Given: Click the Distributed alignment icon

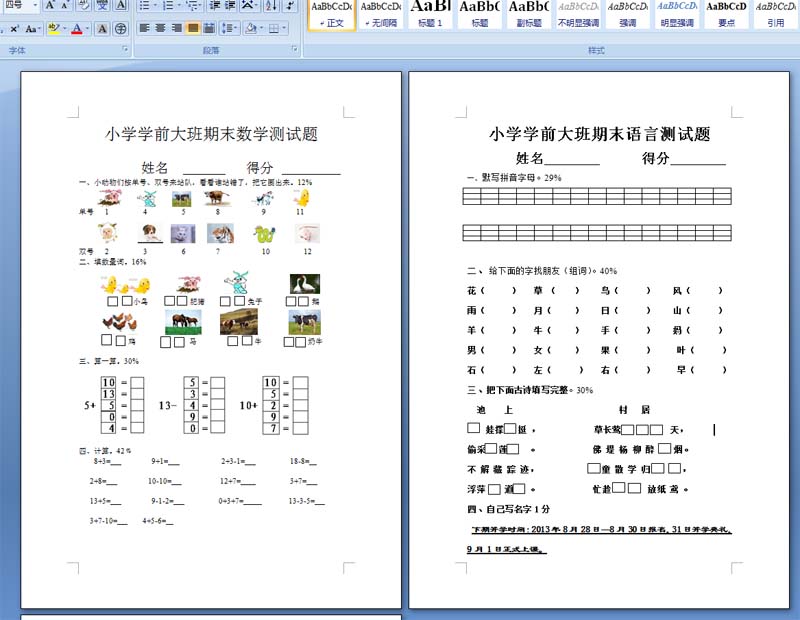Looking at the screenshot, I should [209, 28].
